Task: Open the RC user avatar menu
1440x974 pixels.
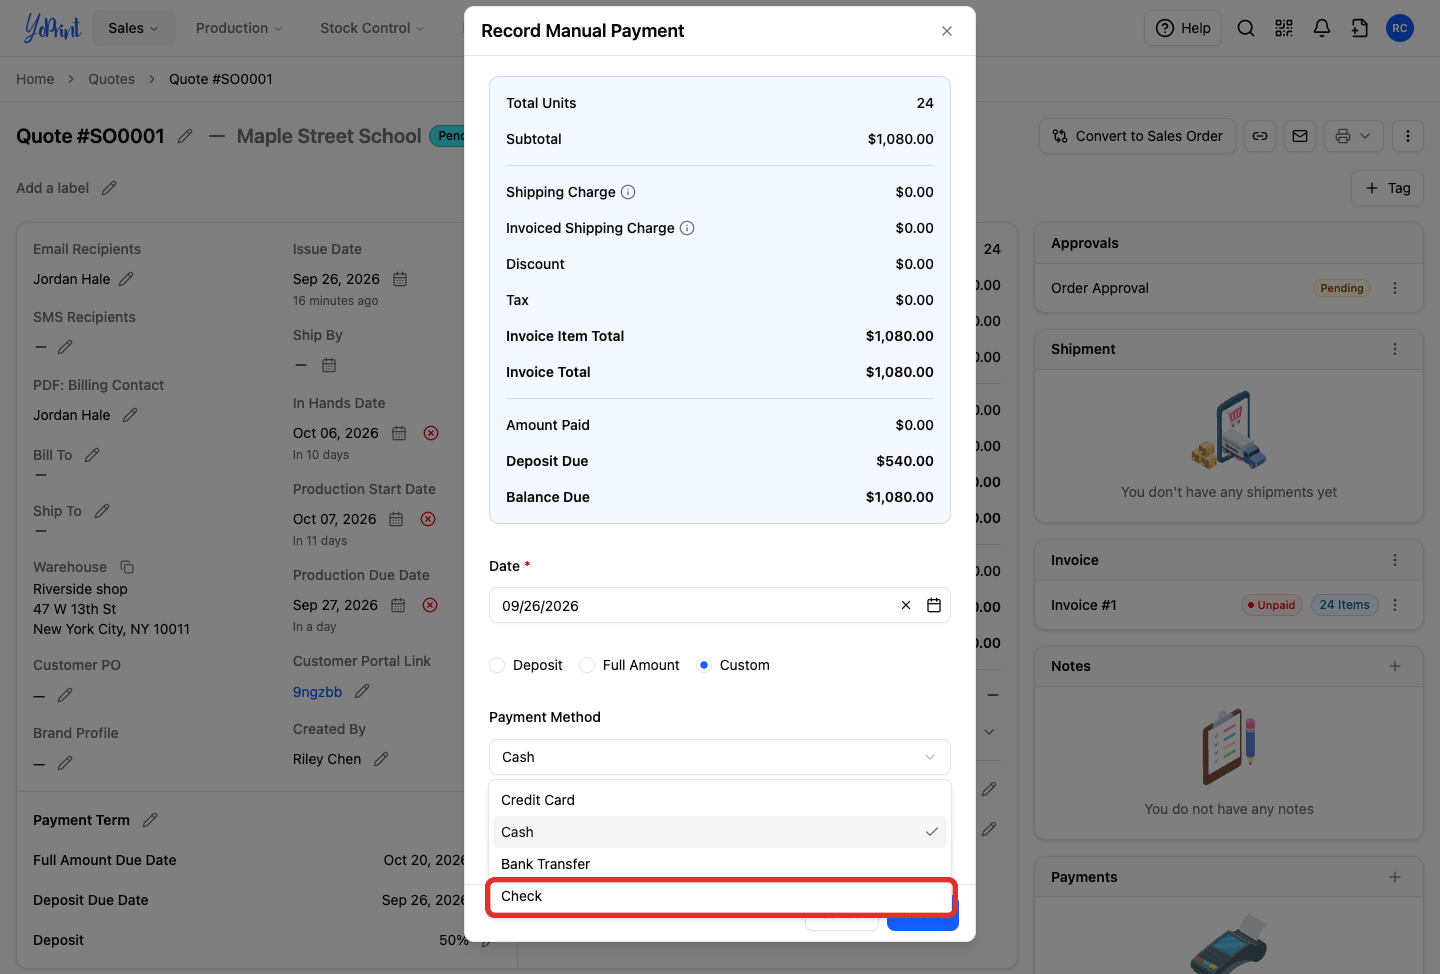Action: [1400, 28]
